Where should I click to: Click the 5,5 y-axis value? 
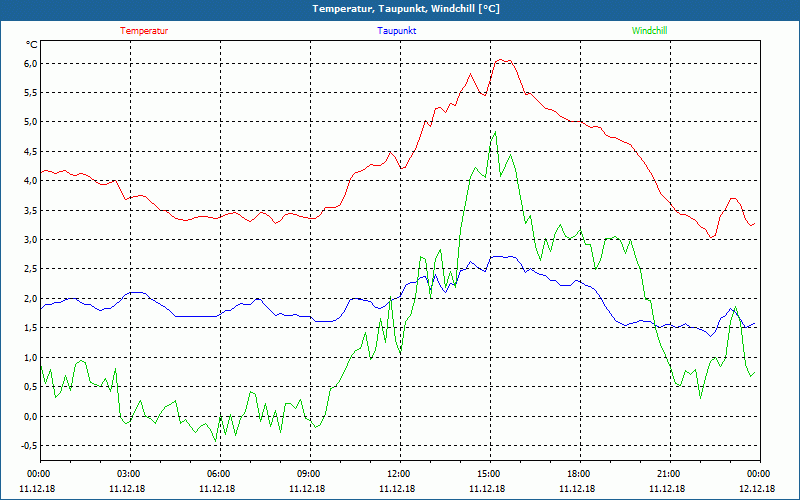coord(31,93)
